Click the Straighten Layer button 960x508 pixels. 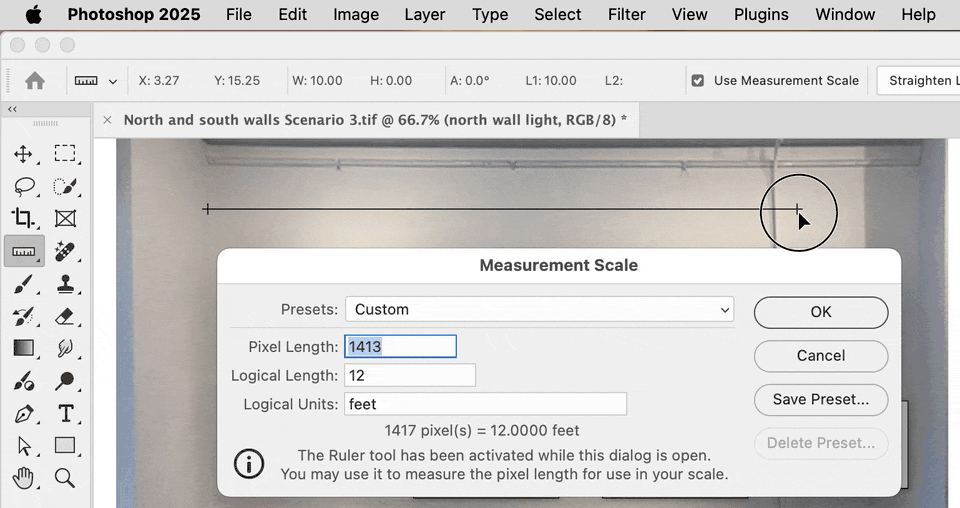click(918, 81)
